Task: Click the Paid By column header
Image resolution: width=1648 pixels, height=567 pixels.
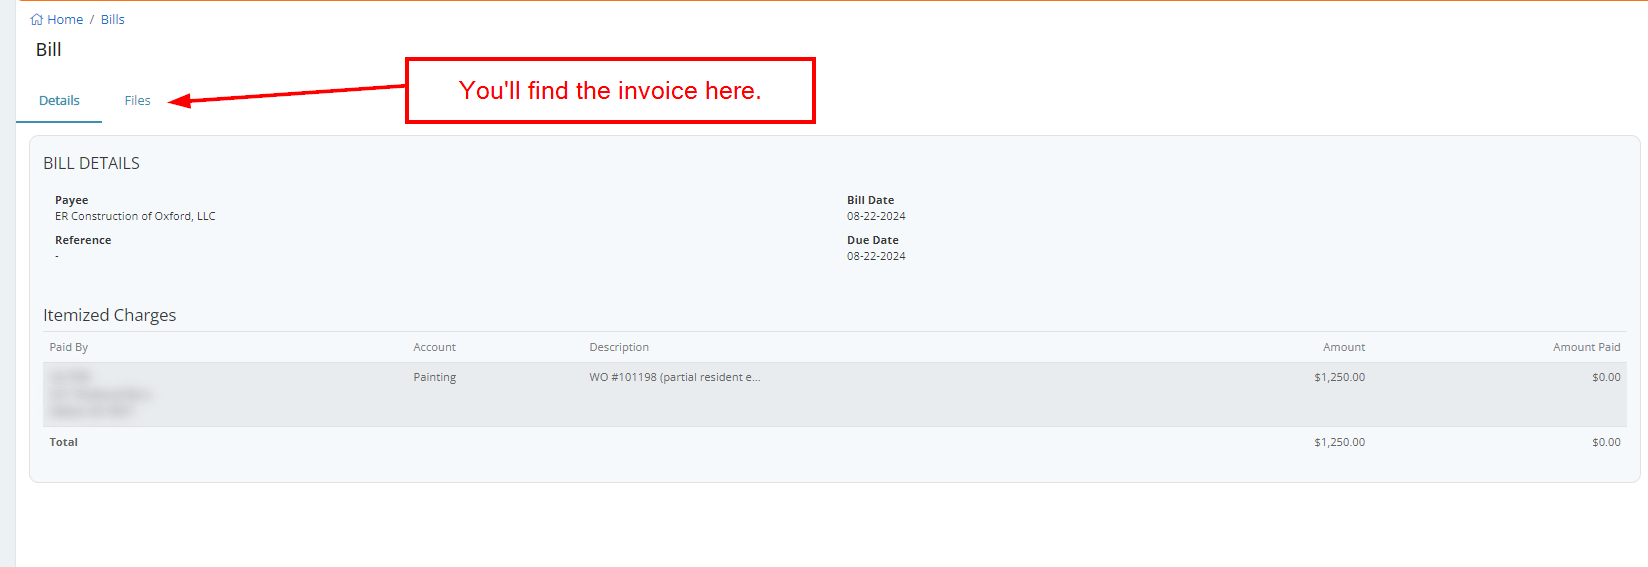Action: tap(69, 347)
